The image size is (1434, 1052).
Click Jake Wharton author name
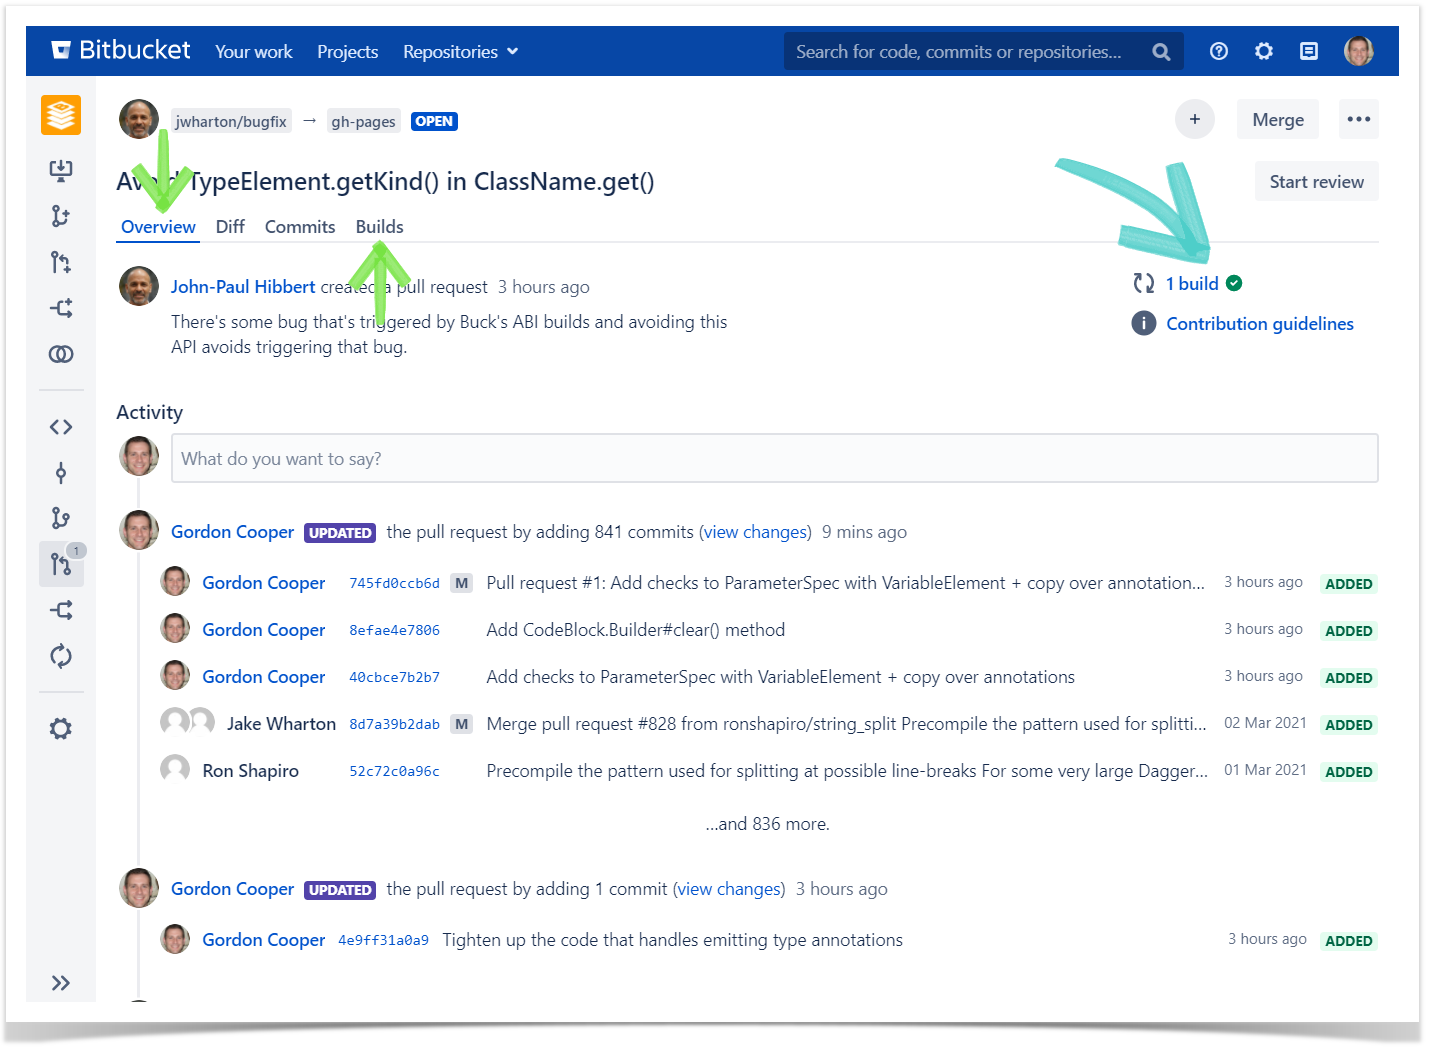[x=281, y=724]
